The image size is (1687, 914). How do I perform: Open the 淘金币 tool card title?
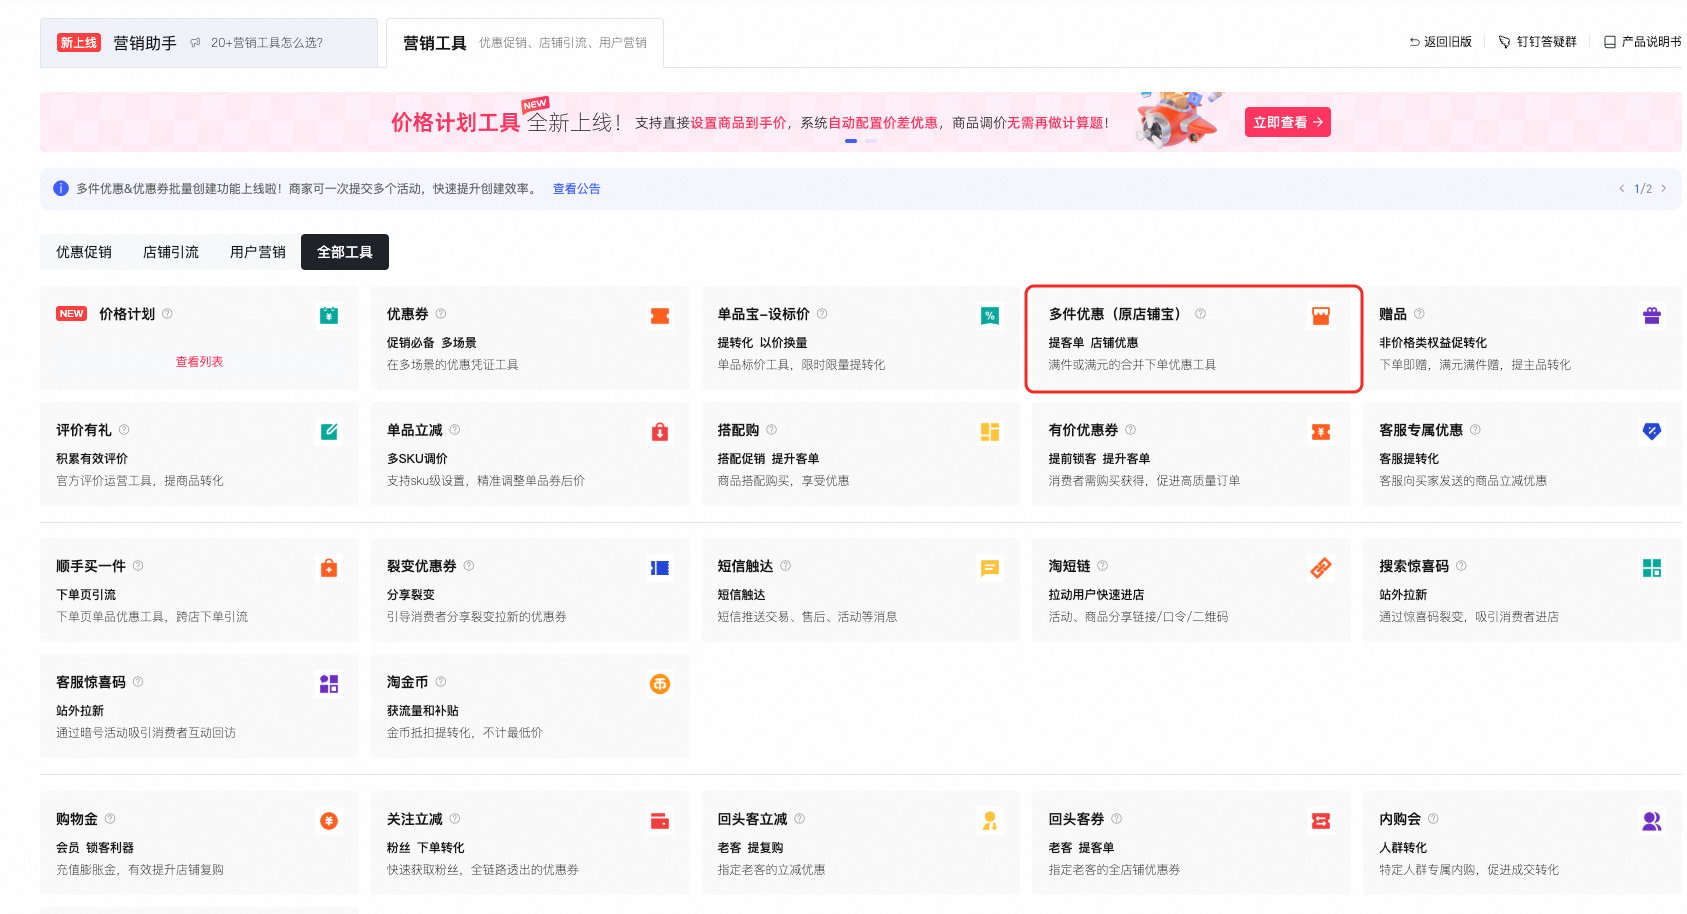point(407,682)
